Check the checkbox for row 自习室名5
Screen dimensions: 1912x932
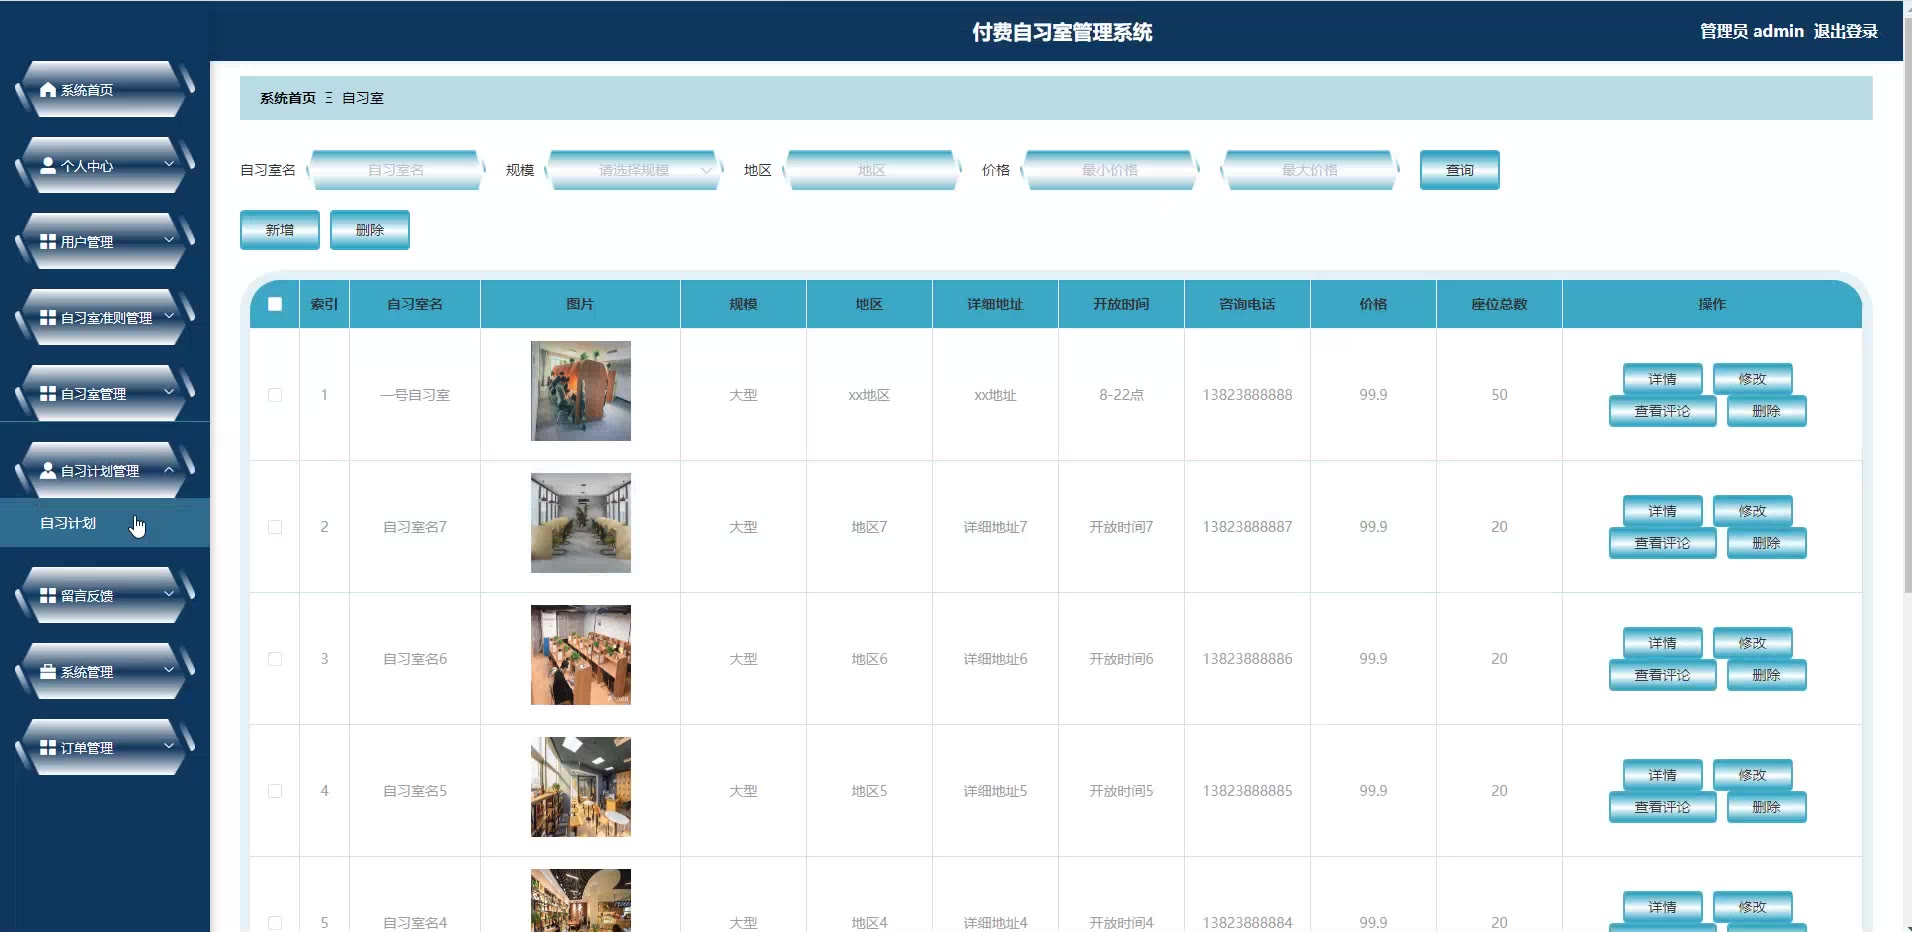(275, 791)
